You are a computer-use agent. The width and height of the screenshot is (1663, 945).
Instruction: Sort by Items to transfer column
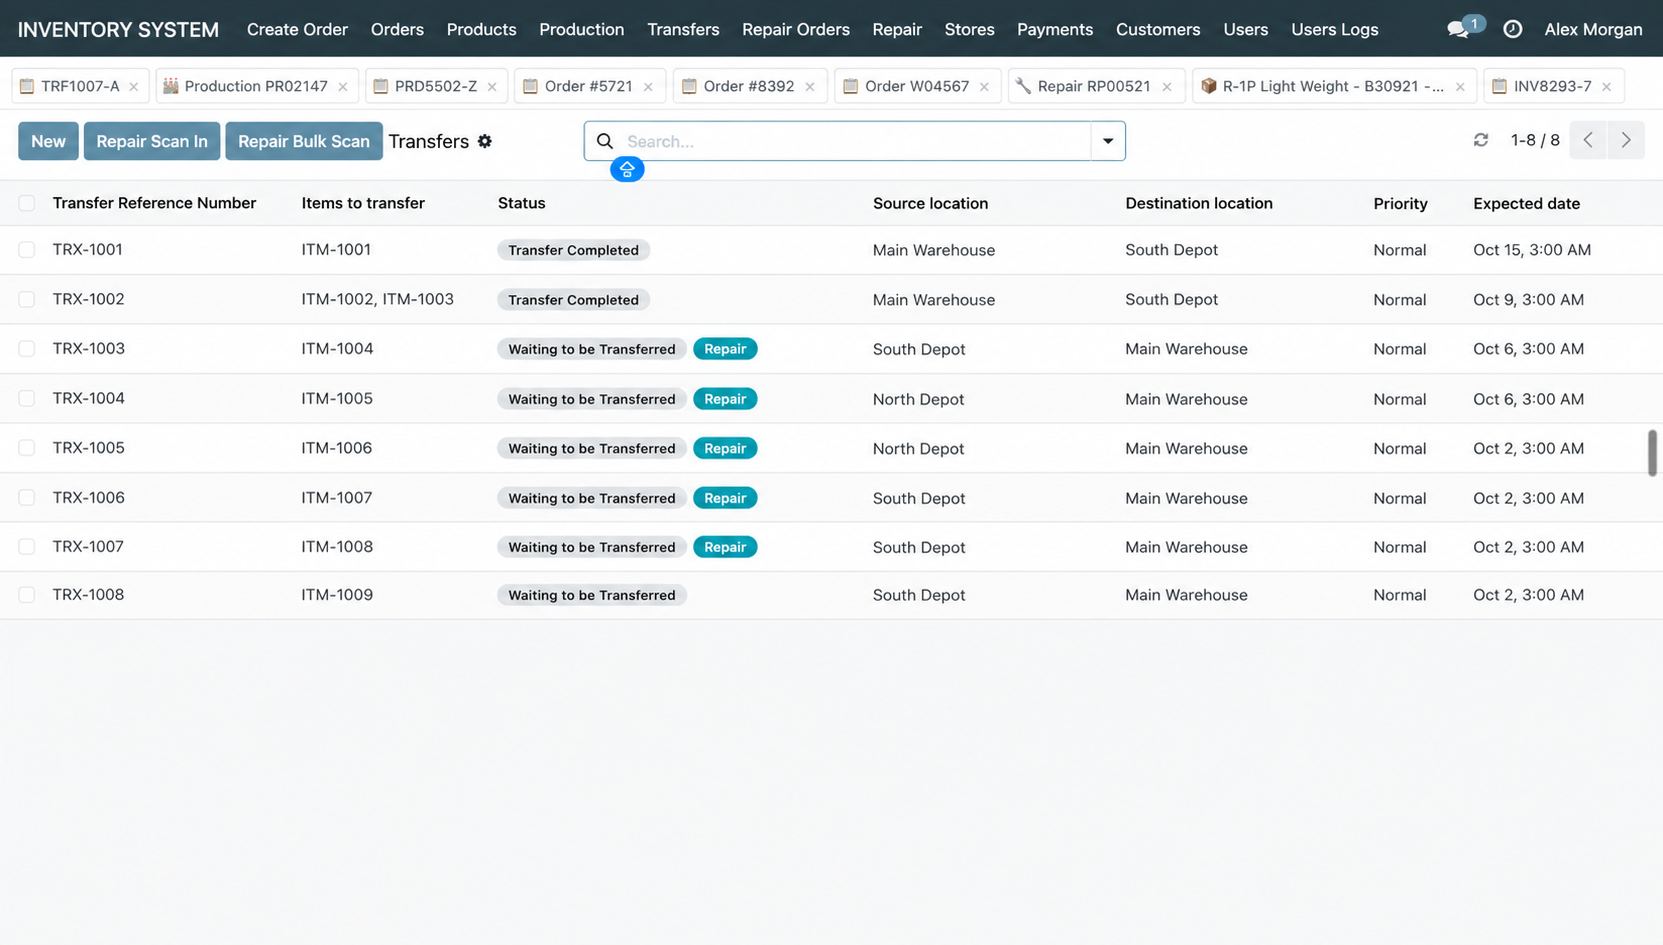click(363, 203)
